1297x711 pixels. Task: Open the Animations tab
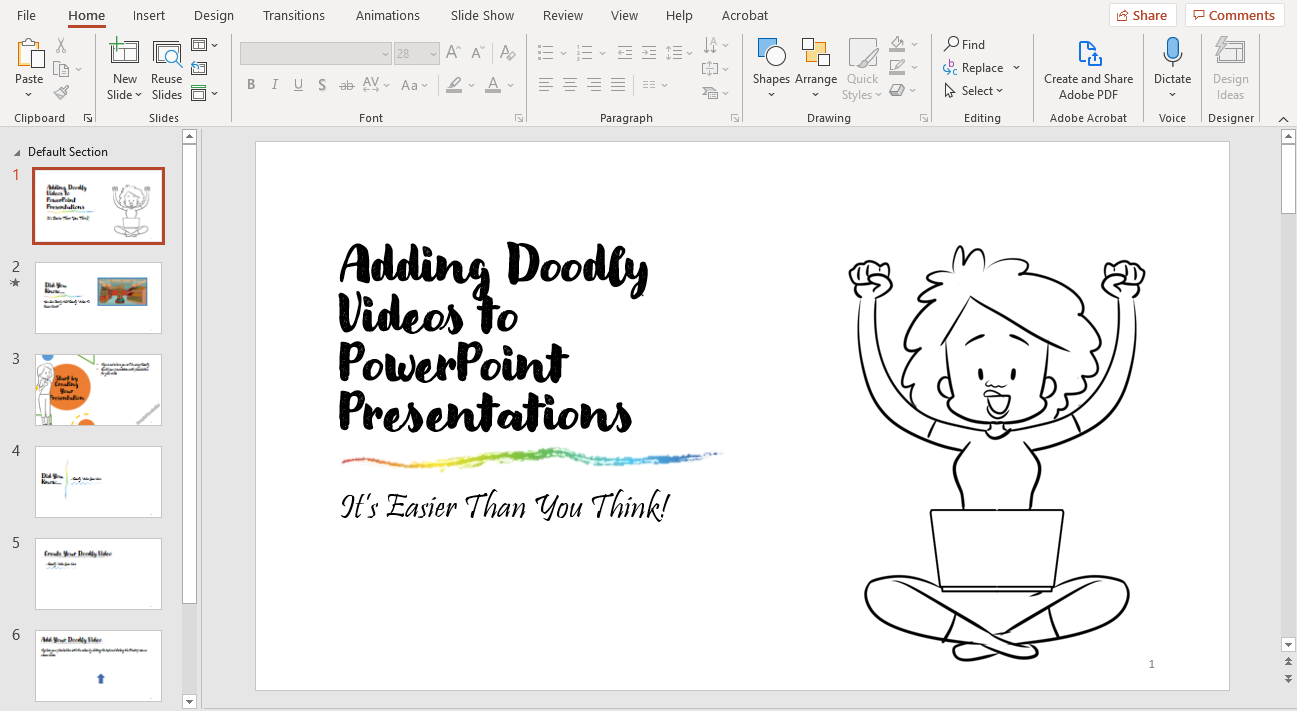(387, 15)
